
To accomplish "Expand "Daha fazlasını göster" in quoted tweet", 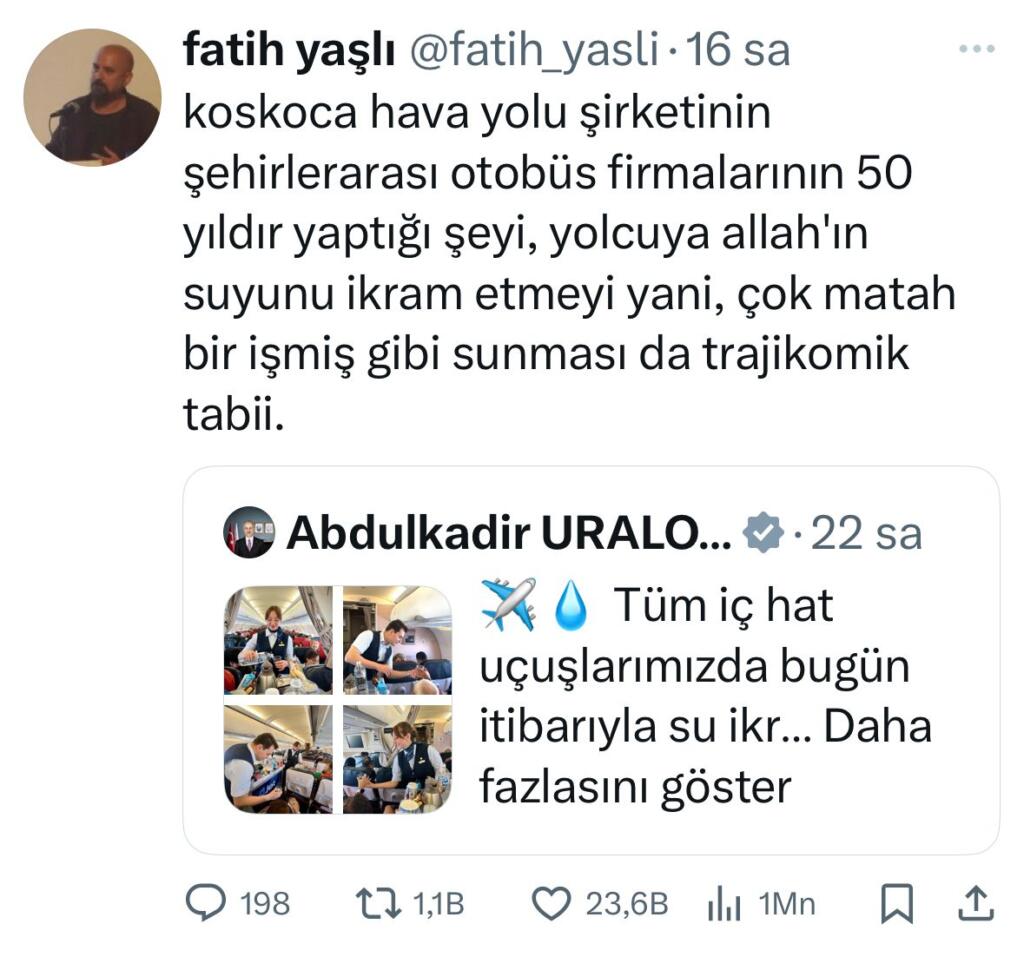I will [705, 756].
